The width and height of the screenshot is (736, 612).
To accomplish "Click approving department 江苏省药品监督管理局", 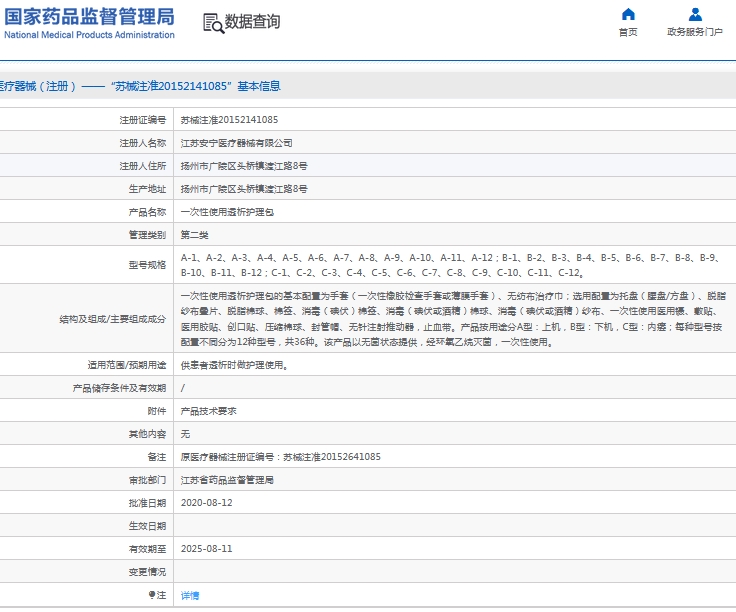I will 227,480.
